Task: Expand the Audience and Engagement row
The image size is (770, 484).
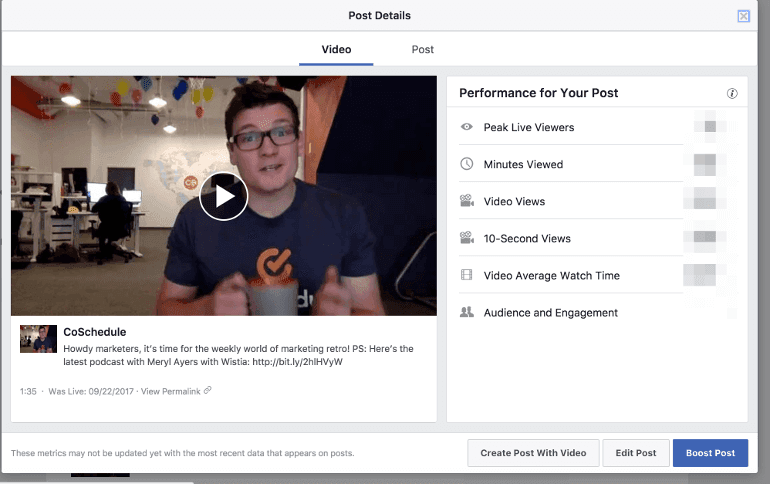Action: coord(550,312)
